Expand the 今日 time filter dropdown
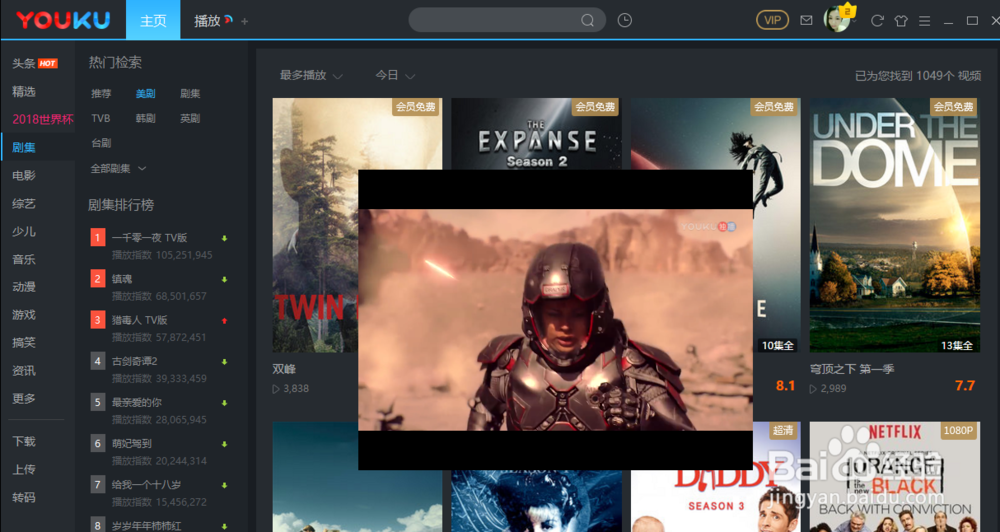 click(x=395, y=75)
